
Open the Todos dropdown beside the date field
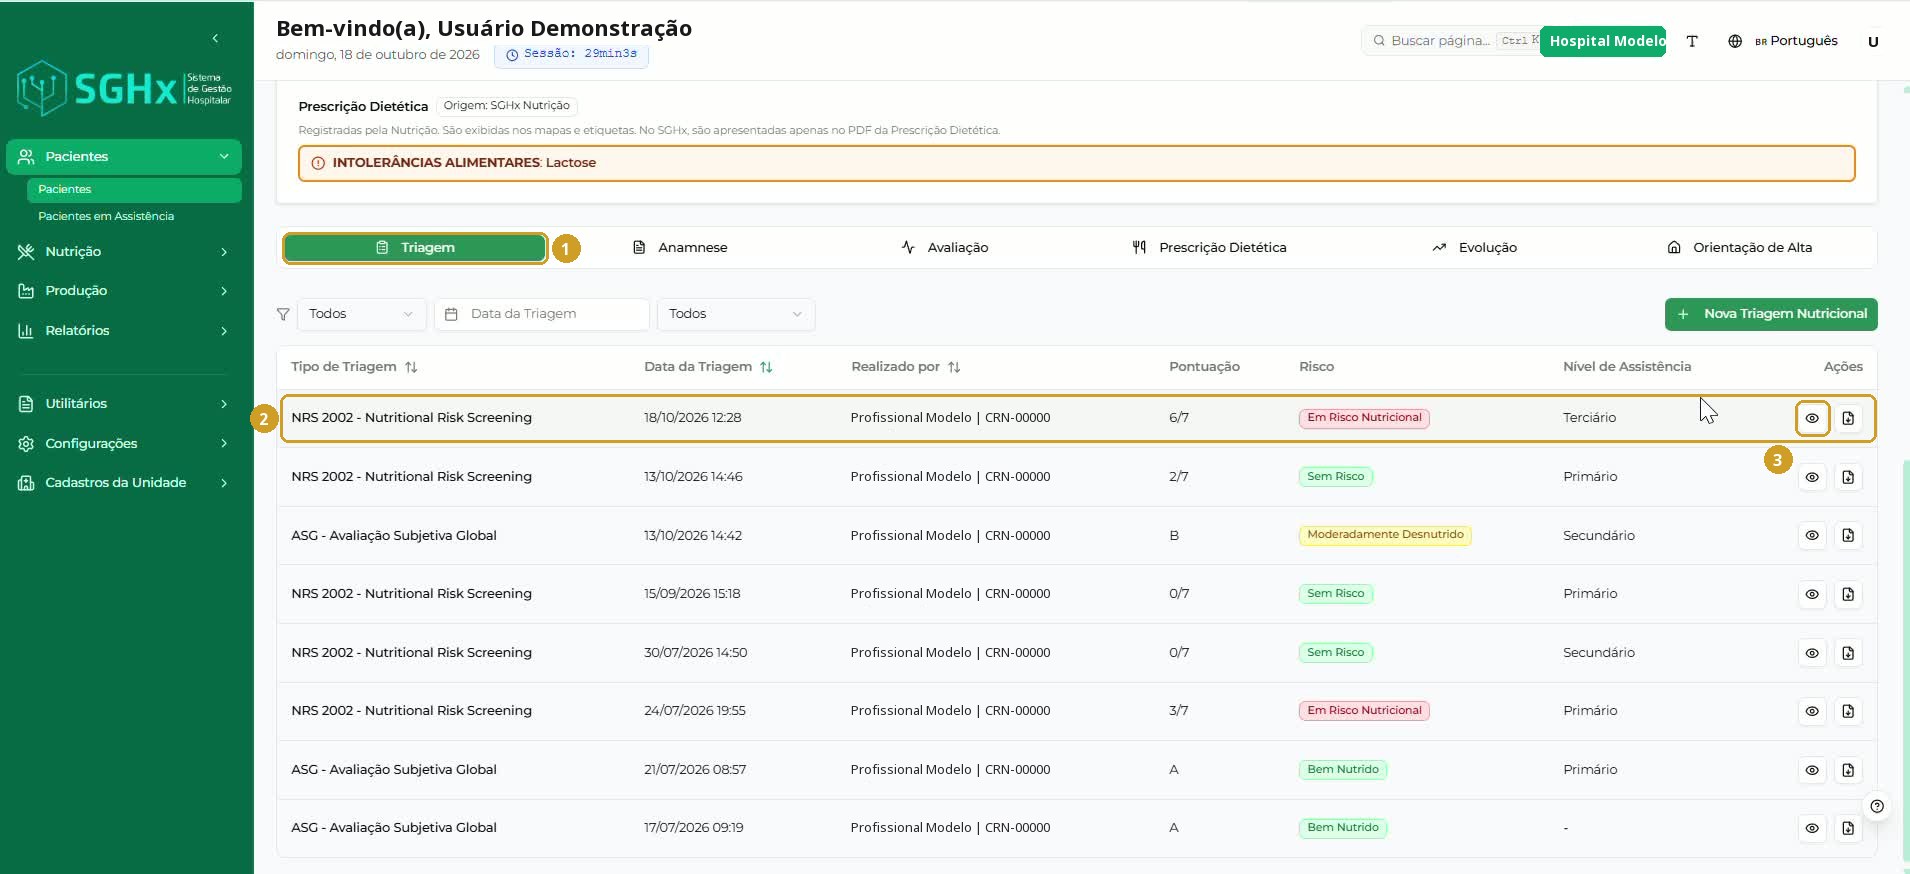click(736, 314)
